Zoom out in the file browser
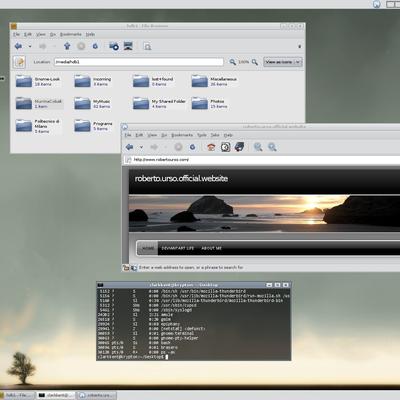This screenshot has width=400, height=400. [232, 62]
